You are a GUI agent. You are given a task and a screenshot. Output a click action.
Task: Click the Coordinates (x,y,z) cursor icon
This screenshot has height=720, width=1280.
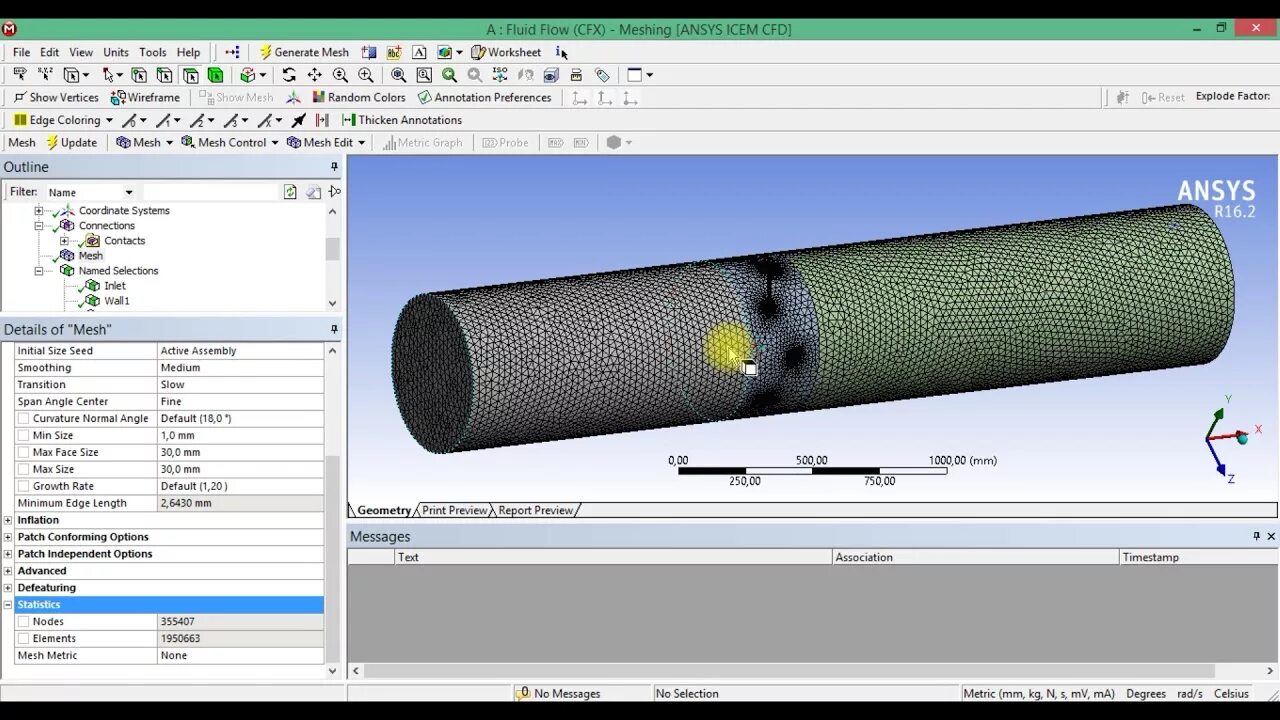click(45, 75)
